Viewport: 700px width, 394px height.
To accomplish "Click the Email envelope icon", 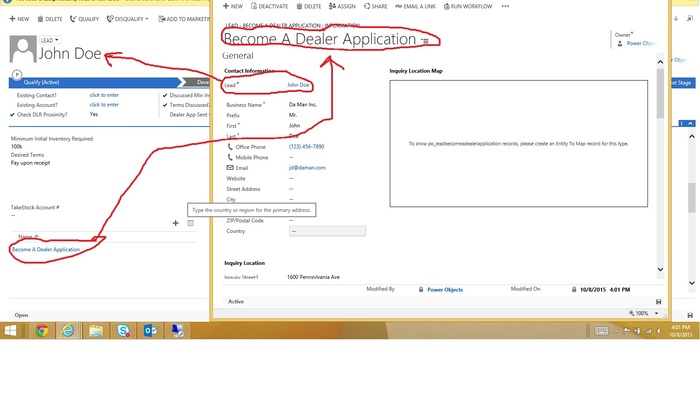I will coord(230,168).
